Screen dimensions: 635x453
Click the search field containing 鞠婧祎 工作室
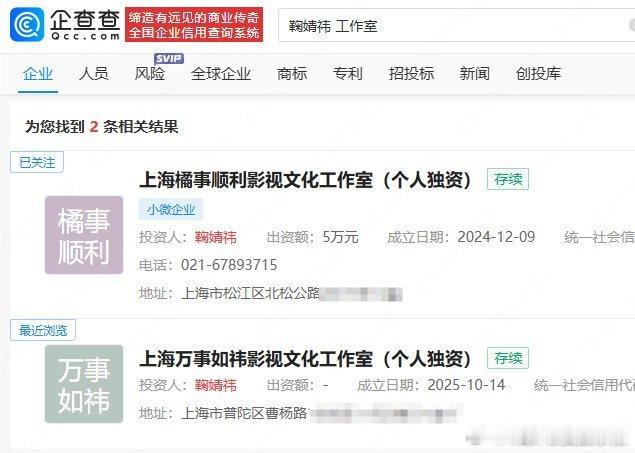point(456,25)
